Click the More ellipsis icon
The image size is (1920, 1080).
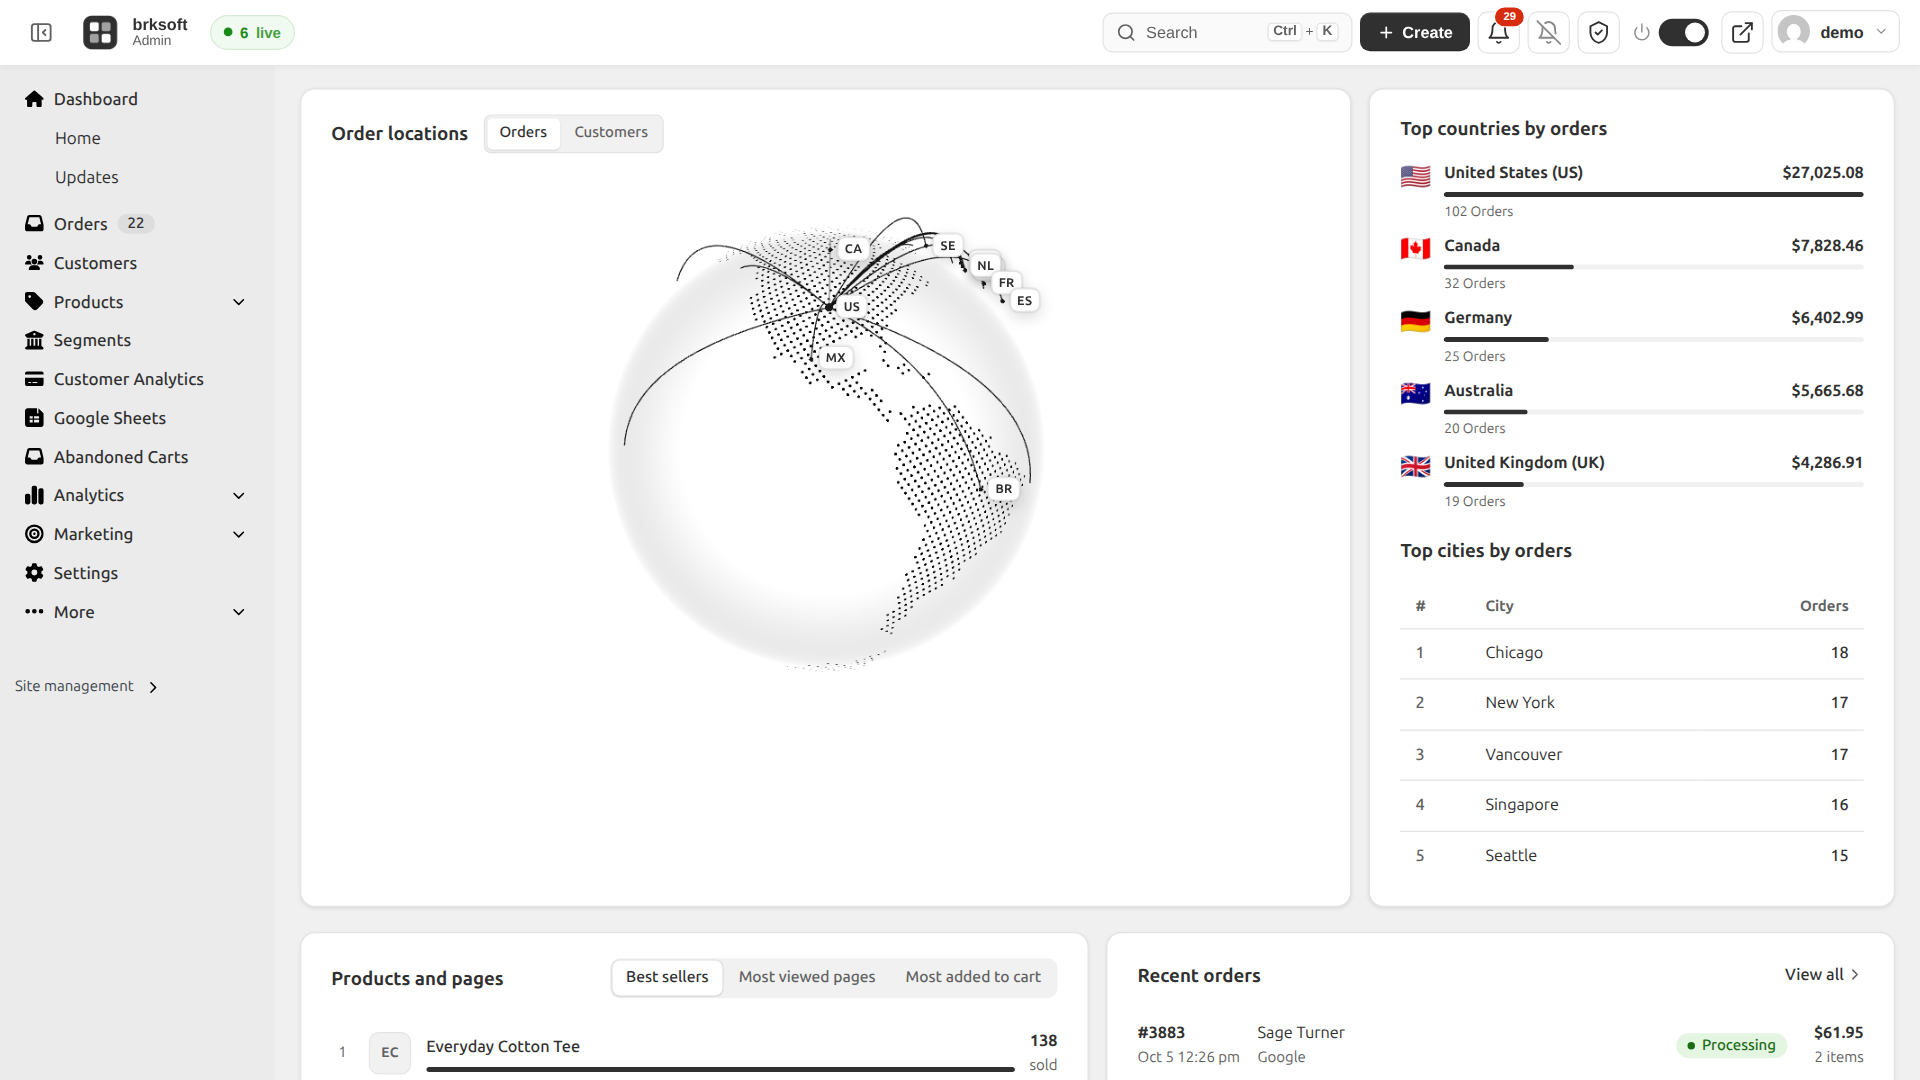pos(34,611)
